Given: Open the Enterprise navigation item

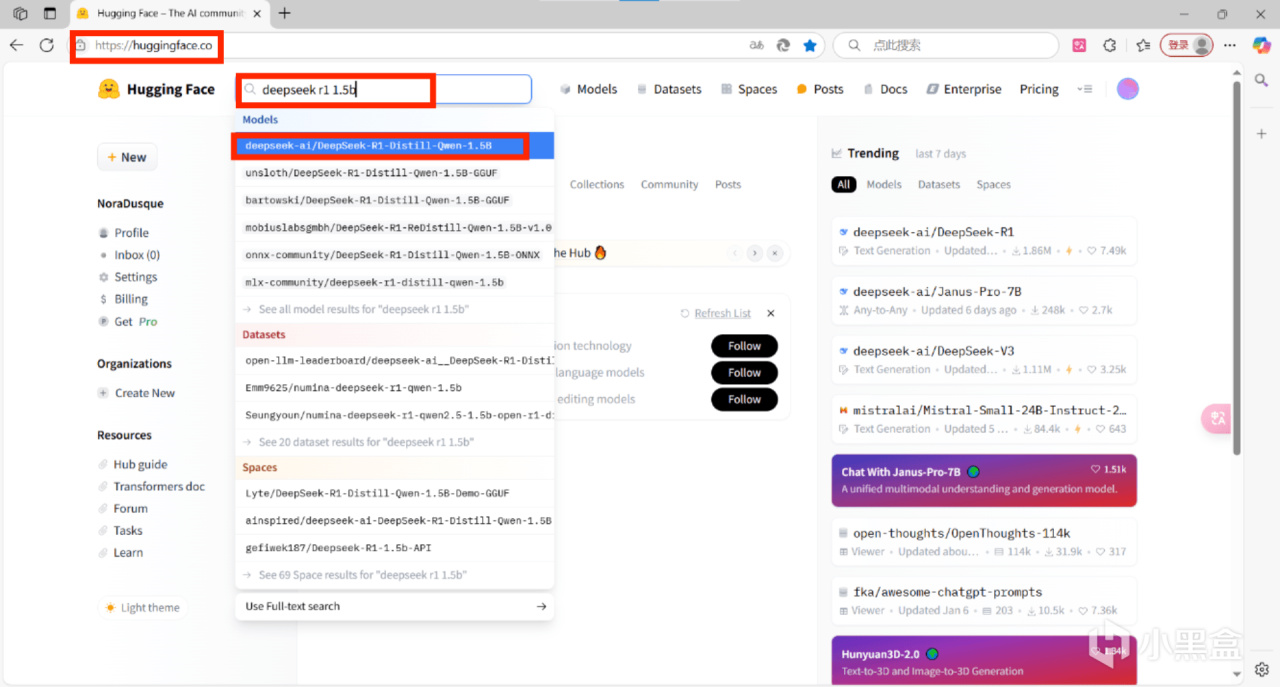Looking at the screenshot, I should pyautogui.click(x=964, y=89).
